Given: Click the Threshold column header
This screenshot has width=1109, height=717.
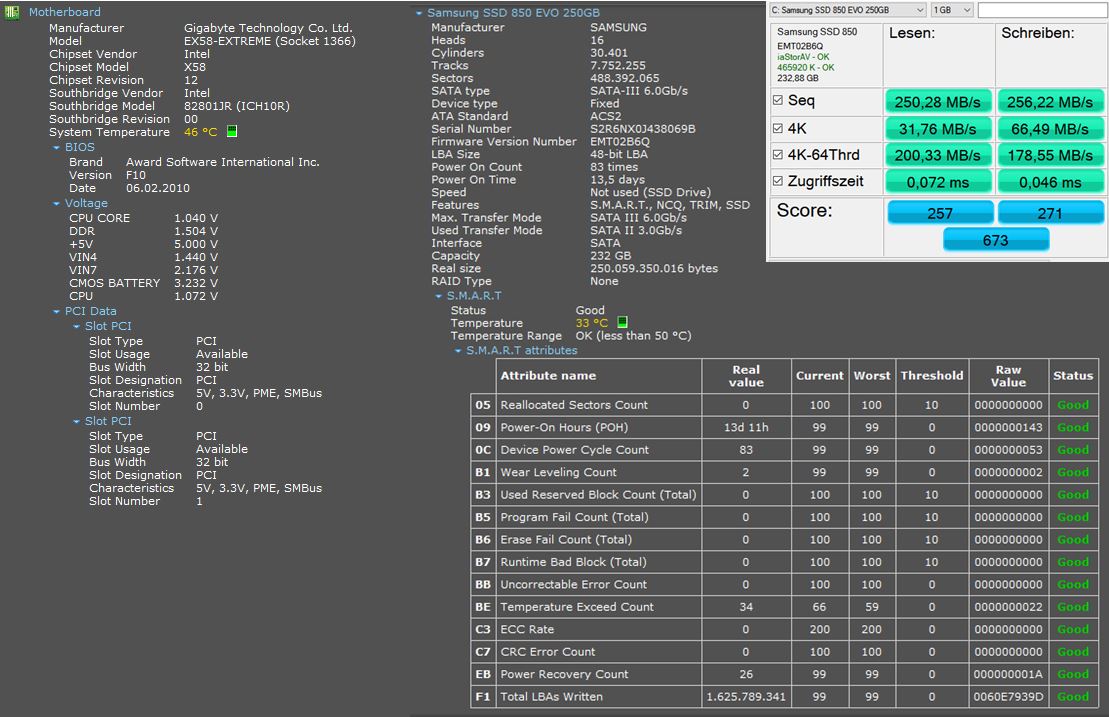Looking at the screenshot, I should click(x=931, y=376).
